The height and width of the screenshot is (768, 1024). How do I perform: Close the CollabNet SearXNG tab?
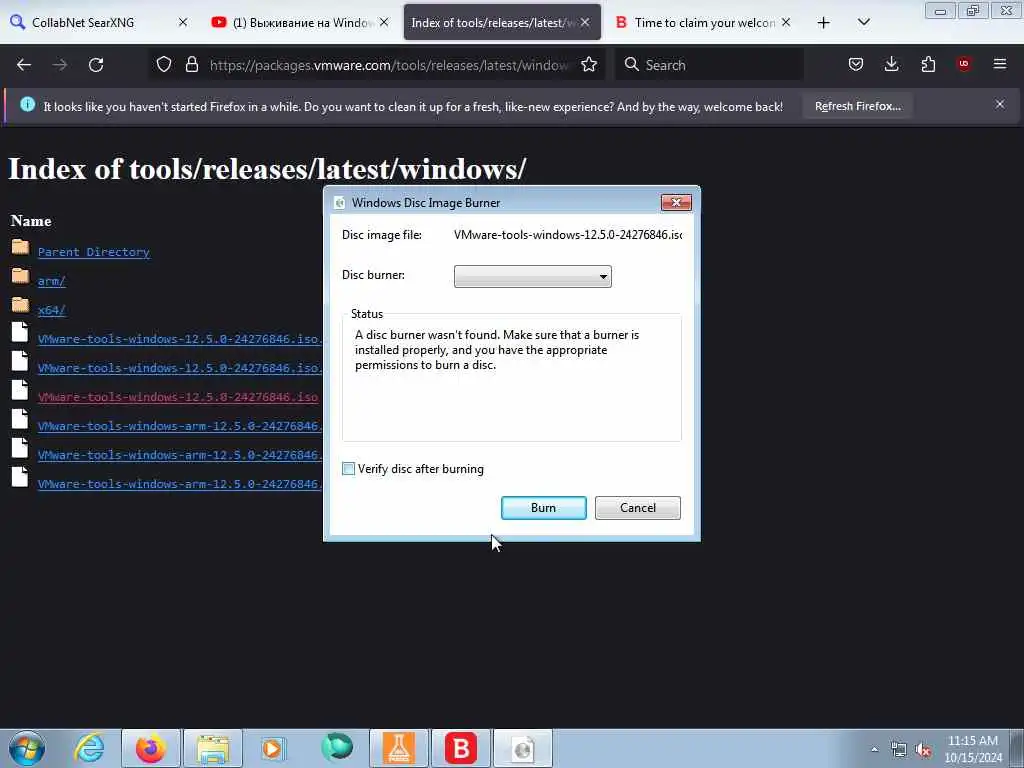tap(183, 22)
